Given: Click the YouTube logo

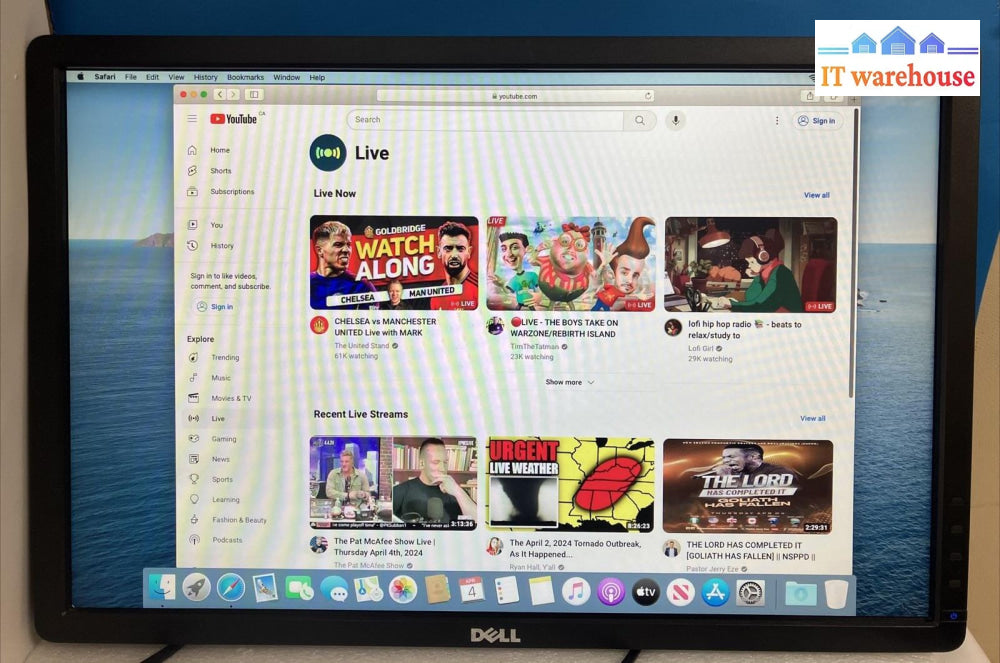Looking at the screenshot, I should click(x=234, y=119).
